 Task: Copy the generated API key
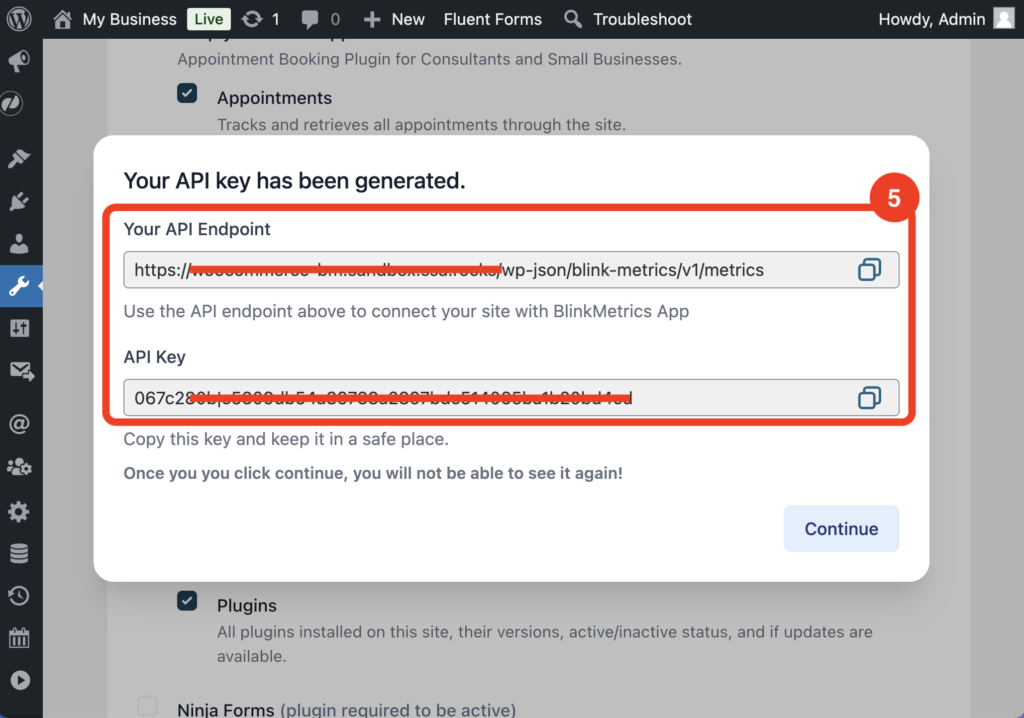click(x=869, y=398)
